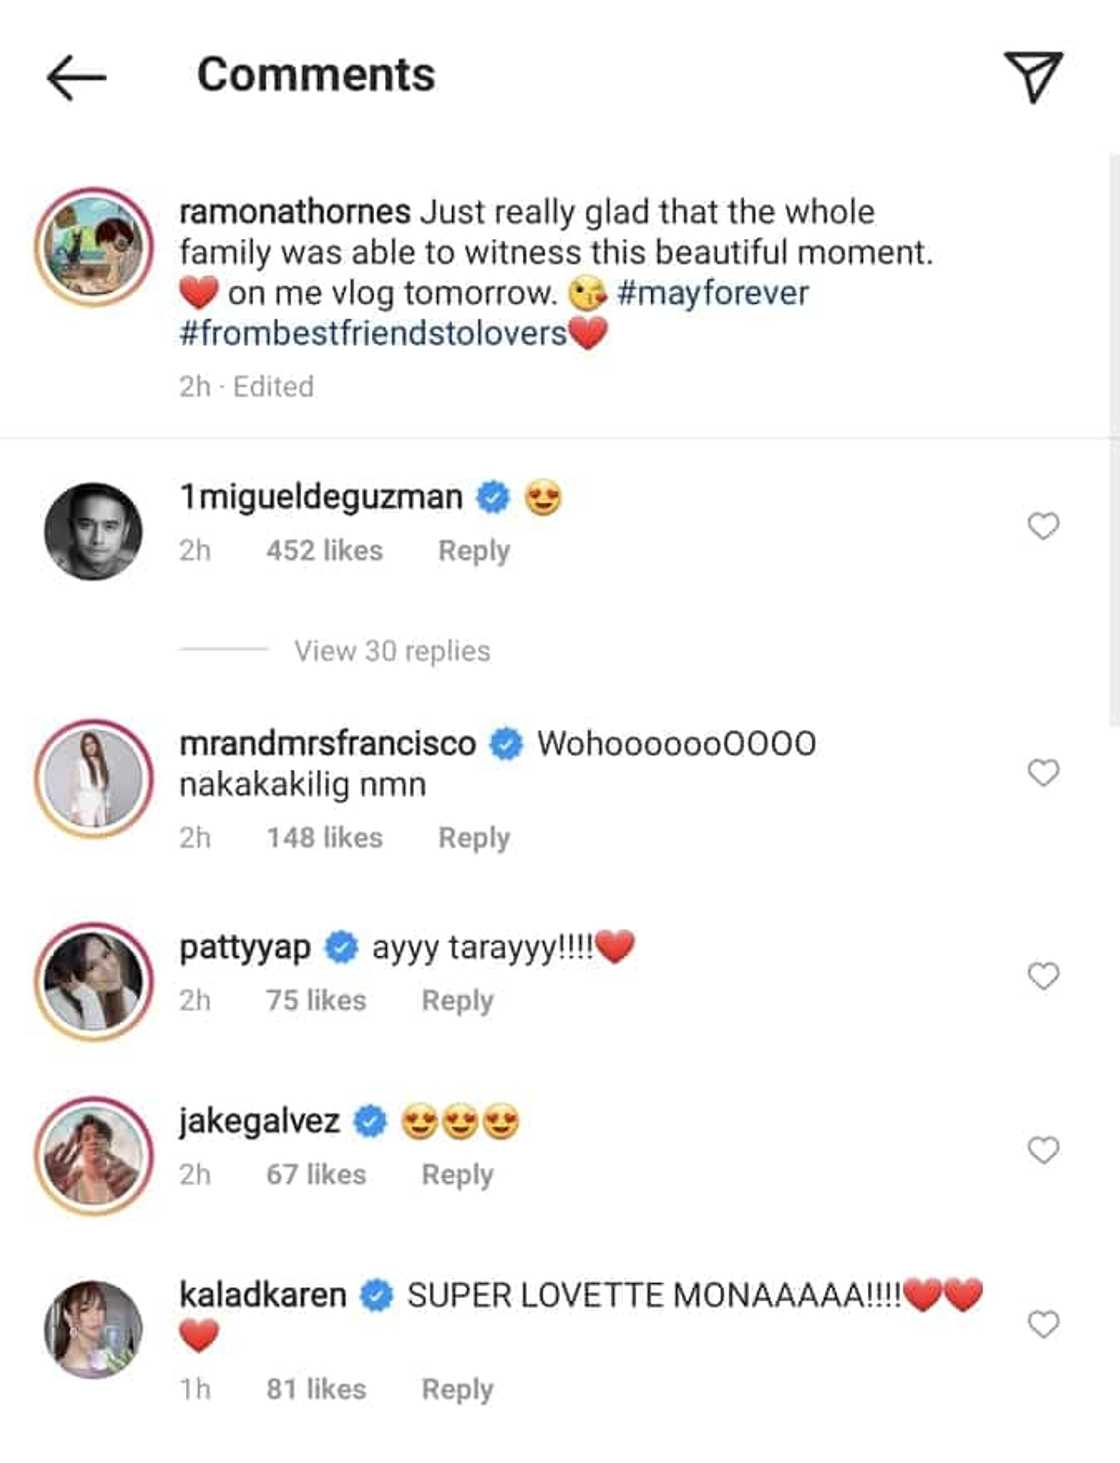The height and width of the screenshot is (1463, 1120).
Task: Reply to pattyyap's comment
Action: 457,1001
